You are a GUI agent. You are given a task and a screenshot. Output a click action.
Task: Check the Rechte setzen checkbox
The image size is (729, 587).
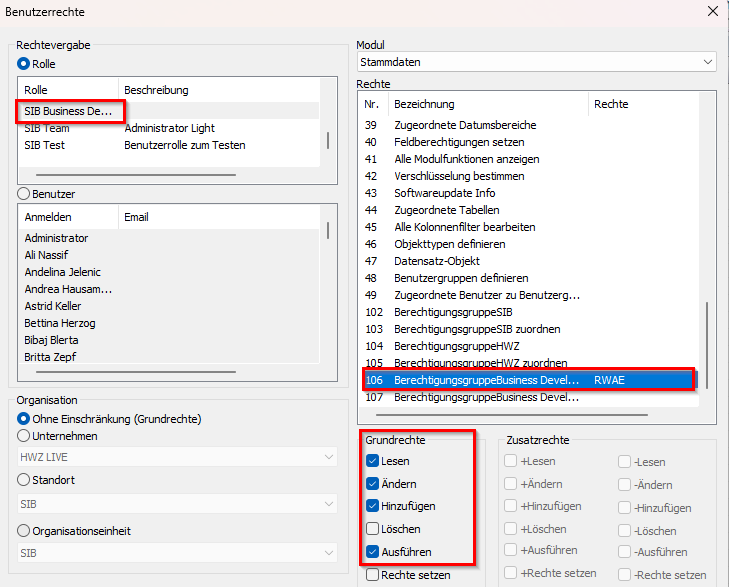click(x=373, y=575)
